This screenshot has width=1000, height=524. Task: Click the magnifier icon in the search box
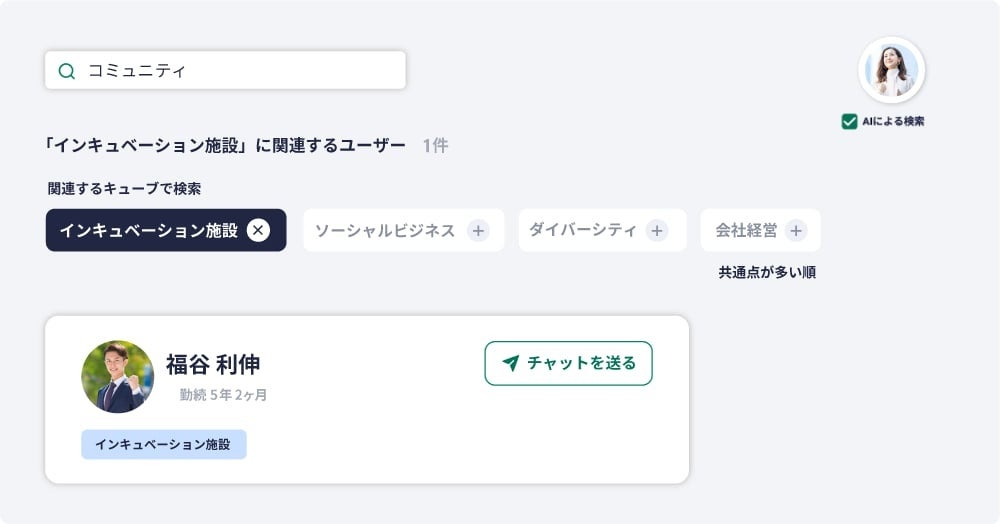point(67,71)
